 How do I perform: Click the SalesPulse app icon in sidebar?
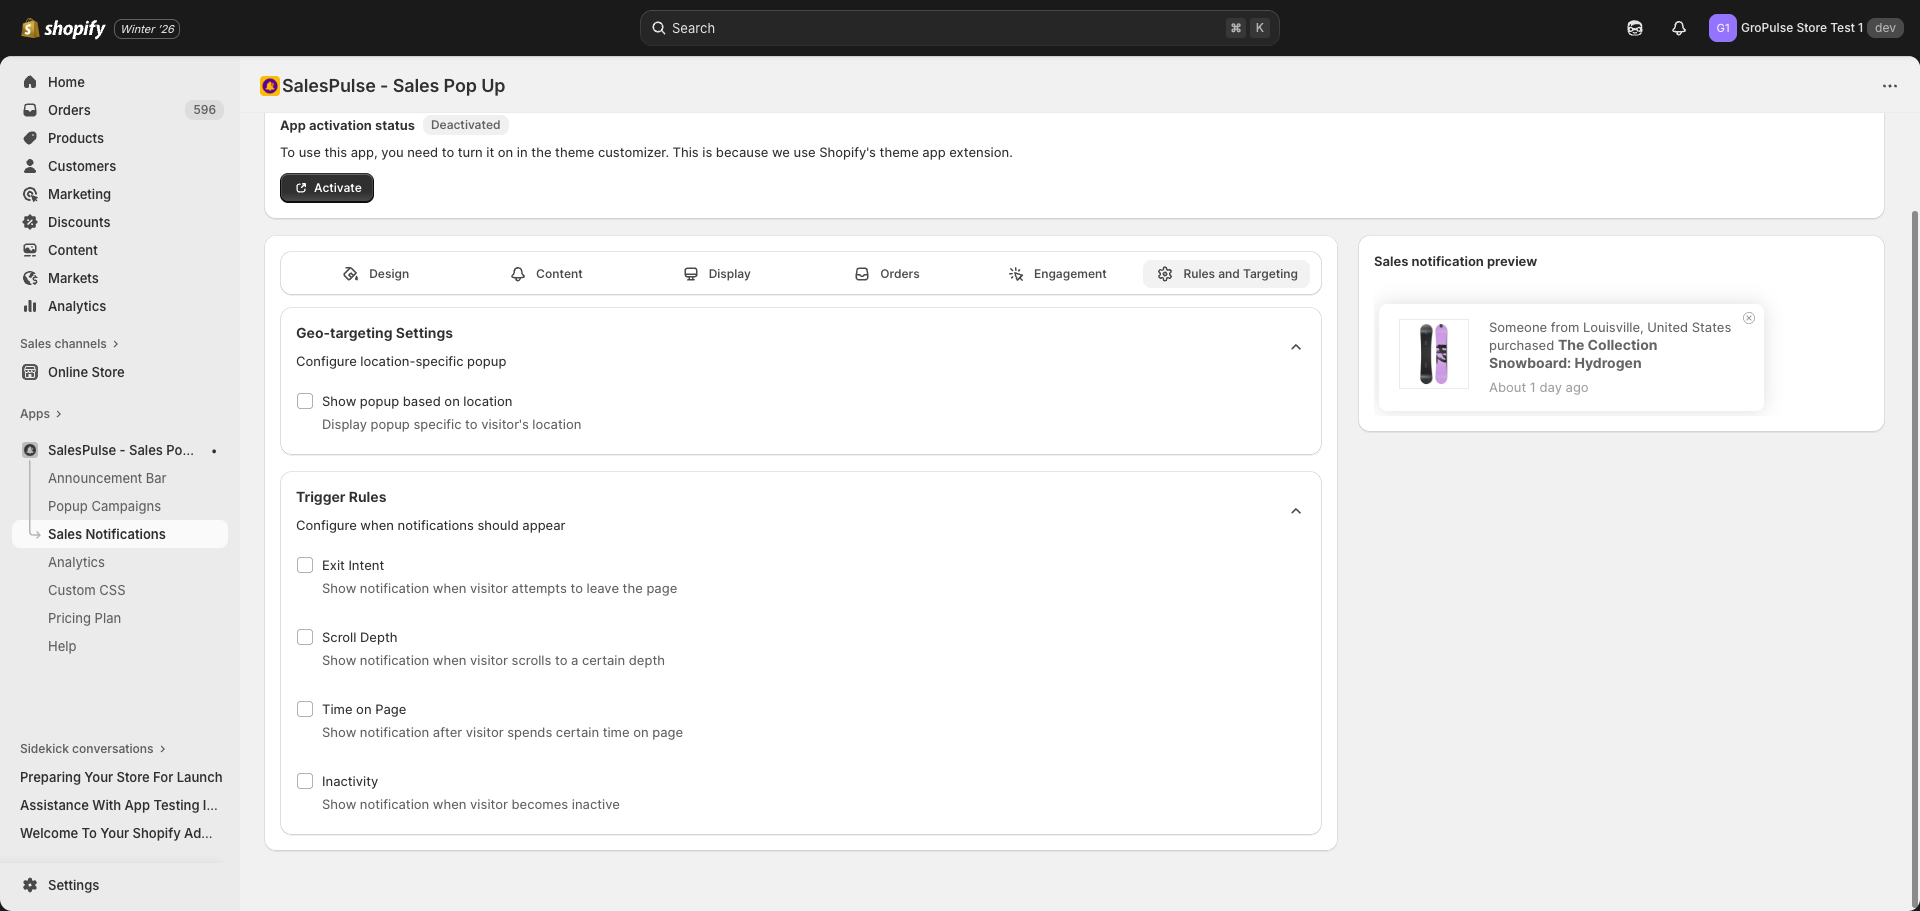(x=29, y=450)
